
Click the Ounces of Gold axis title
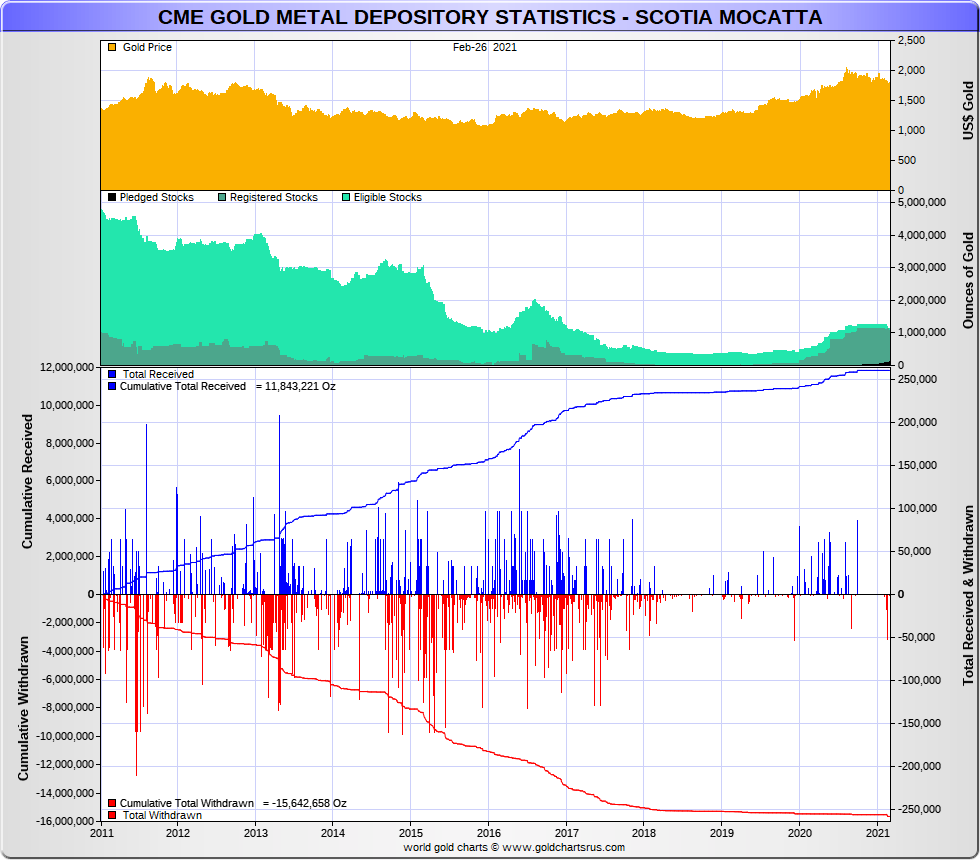coord(968,281)
